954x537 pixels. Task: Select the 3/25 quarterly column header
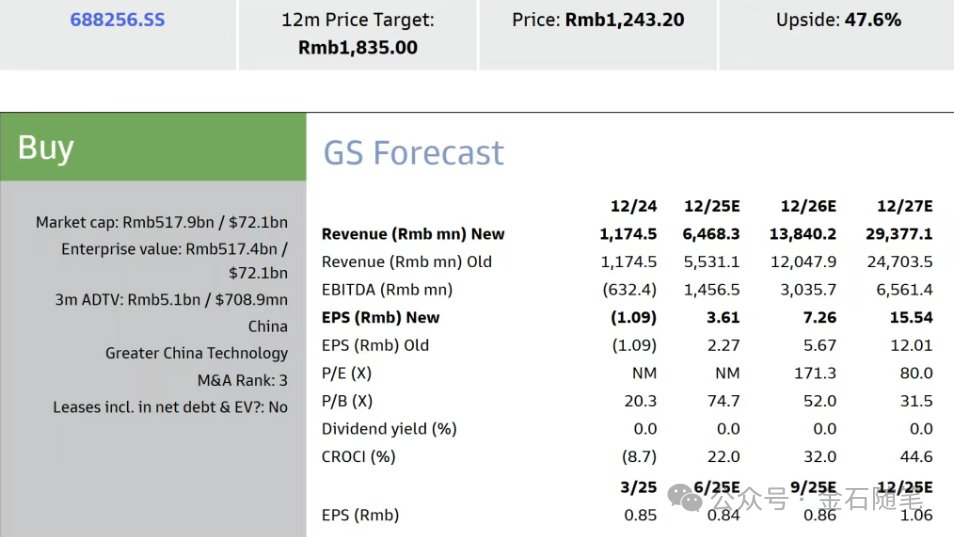click(638, 488)
